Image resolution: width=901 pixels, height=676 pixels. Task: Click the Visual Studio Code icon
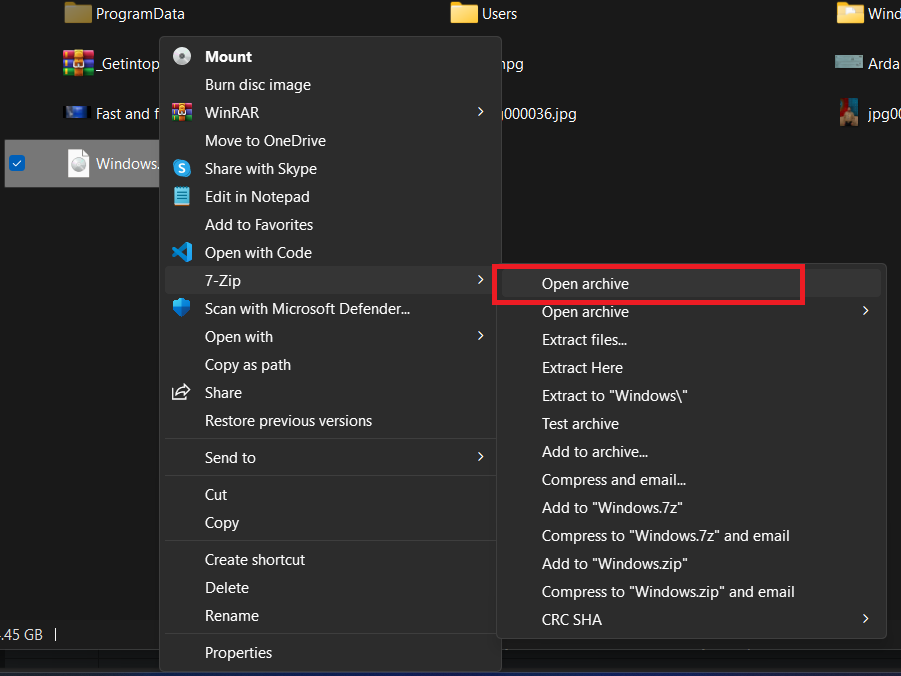pos(181,253)
